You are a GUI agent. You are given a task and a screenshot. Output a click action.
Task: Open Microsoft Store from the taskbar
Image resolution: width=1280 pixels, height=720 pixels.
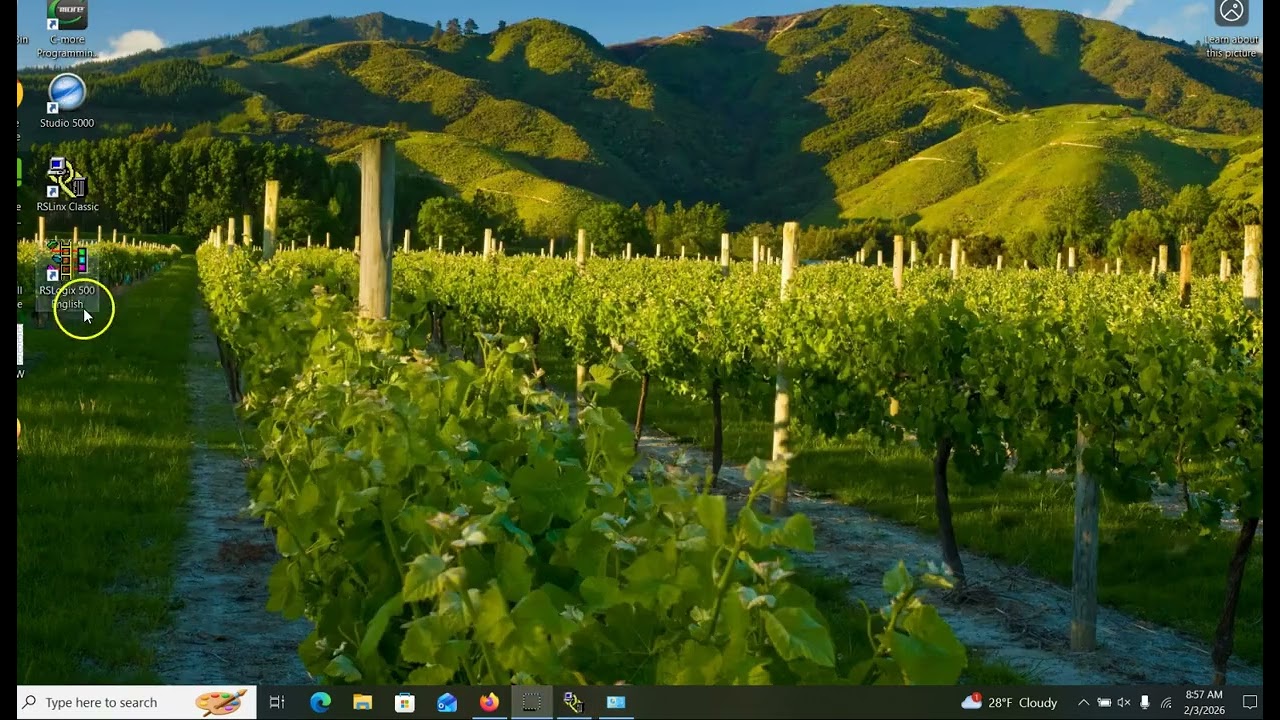(x=404, y=703)
